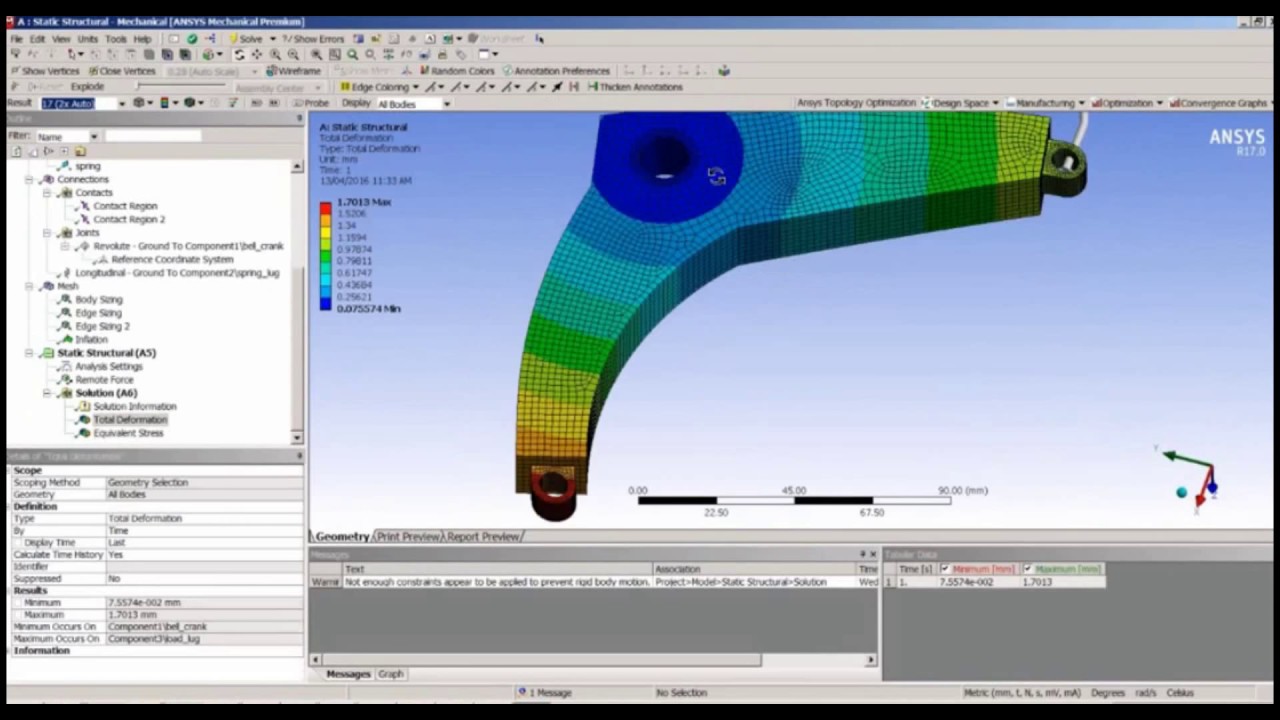Open the Tools menu
The height and width of the screenshot is (720, 1280).
(x=116, y=39)
